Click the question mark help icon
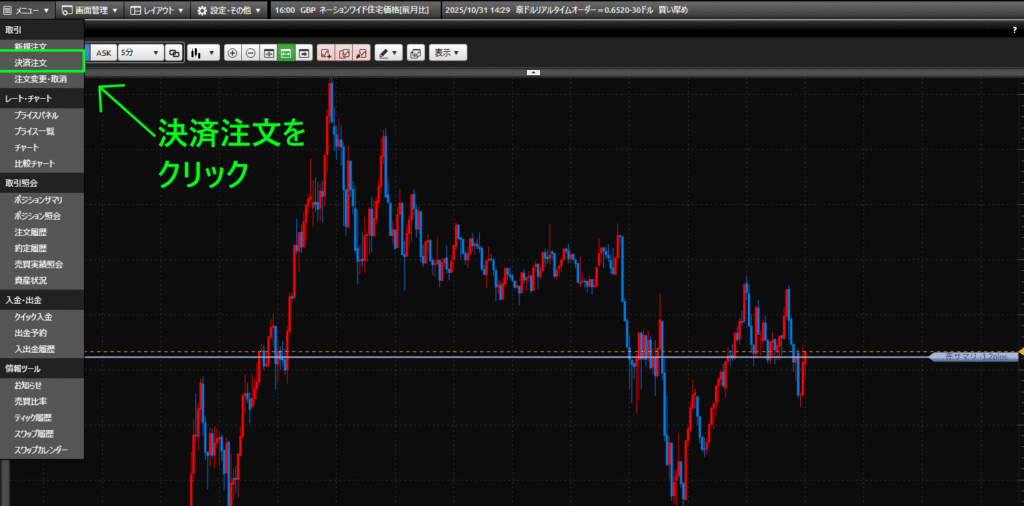Viewport: 1024px width, 506px height. point(1014,31)
